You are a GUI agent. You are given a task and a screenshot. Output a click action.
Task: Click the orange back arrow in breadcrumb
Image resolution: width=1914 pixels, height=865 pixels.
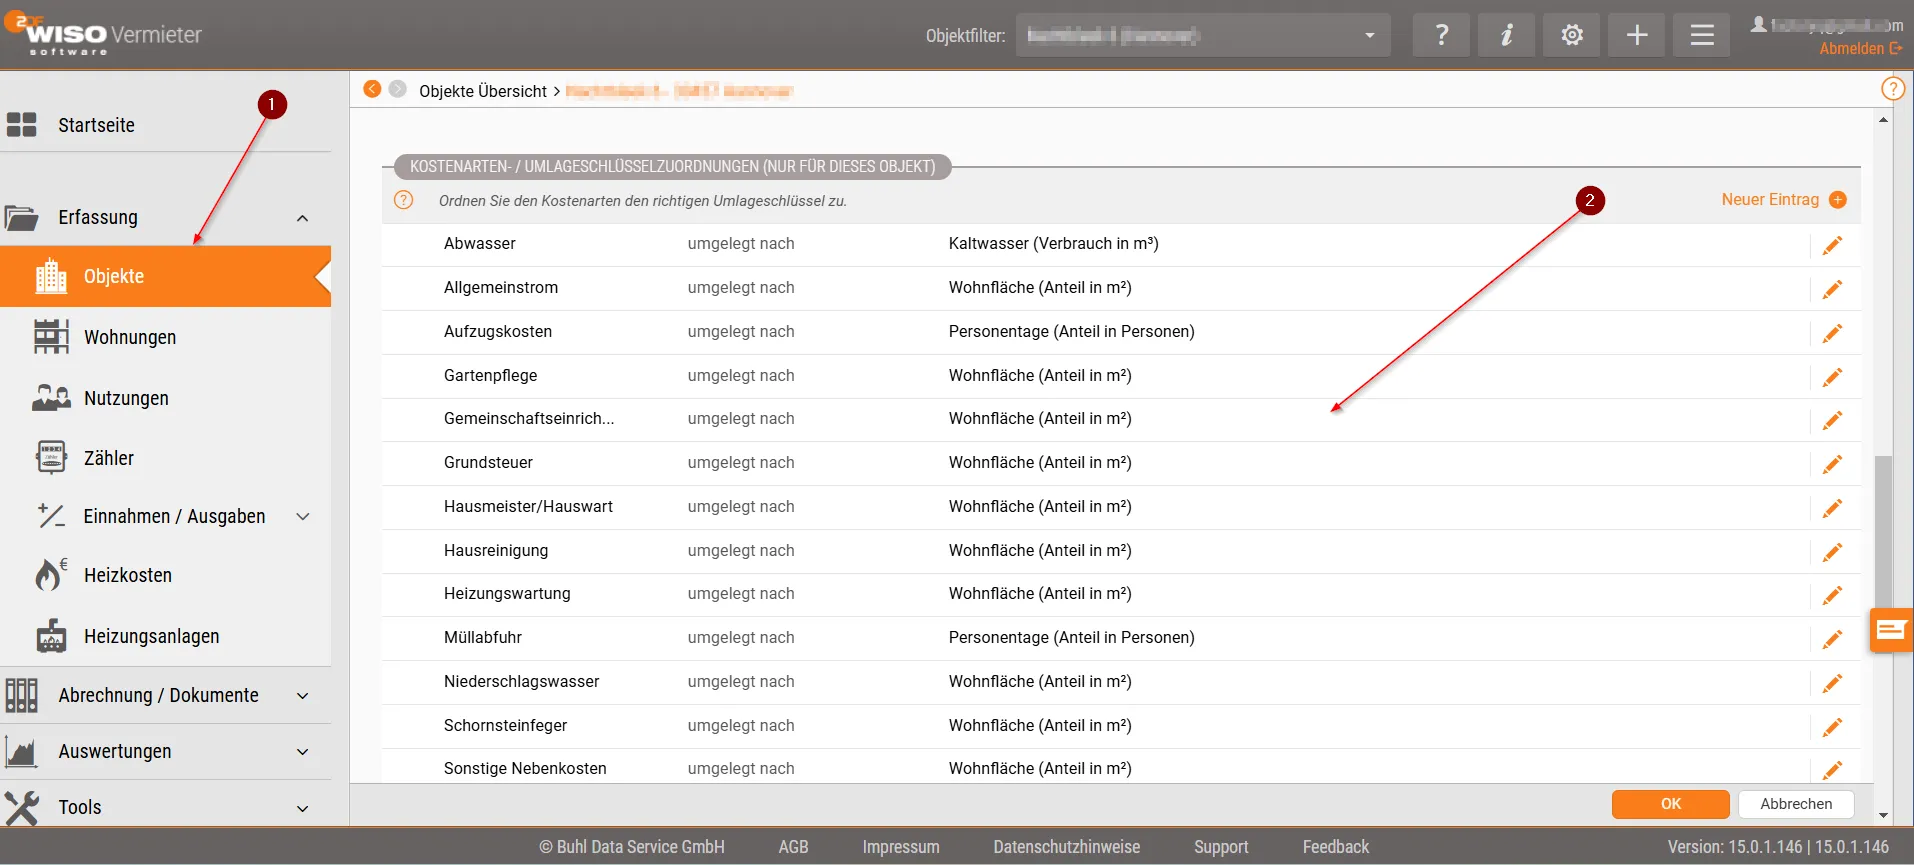tap(372, 89)
